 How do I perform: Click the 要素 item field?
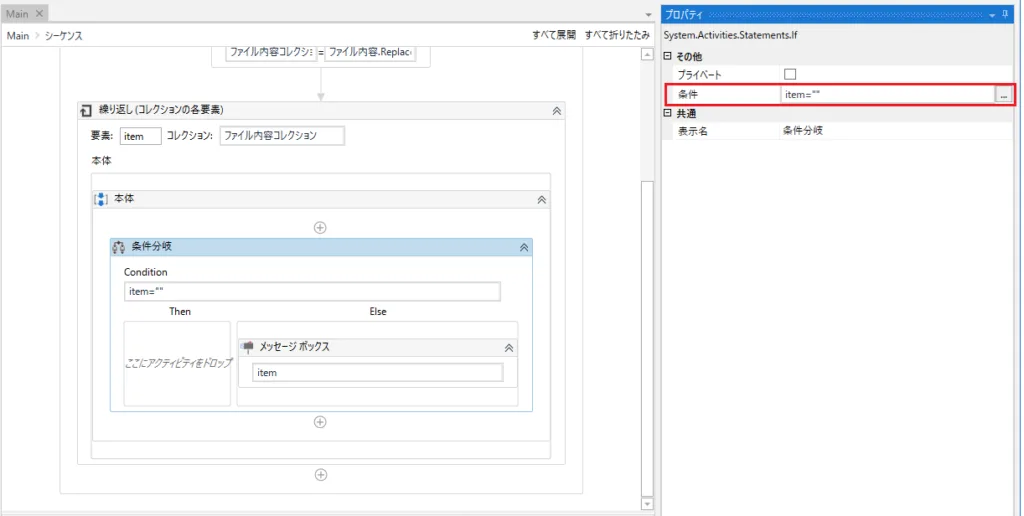pos(140,136)
